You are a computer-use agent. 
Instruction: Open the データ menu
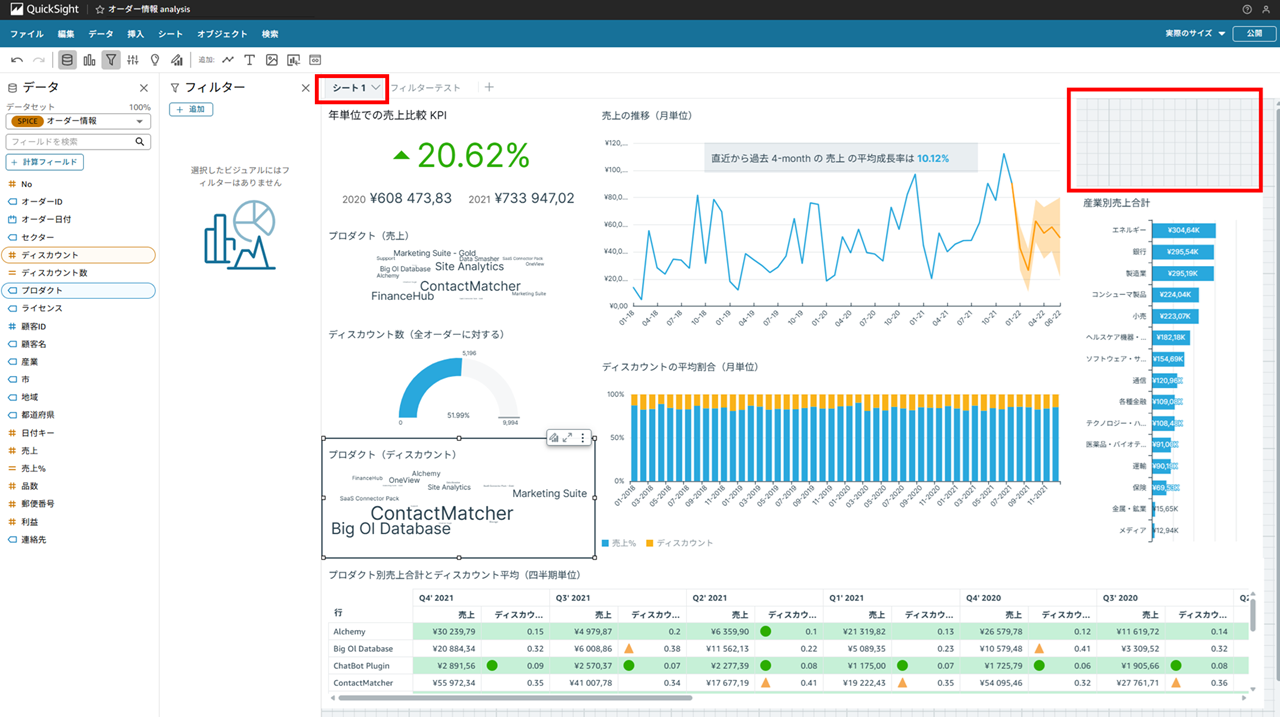[101, 34]
